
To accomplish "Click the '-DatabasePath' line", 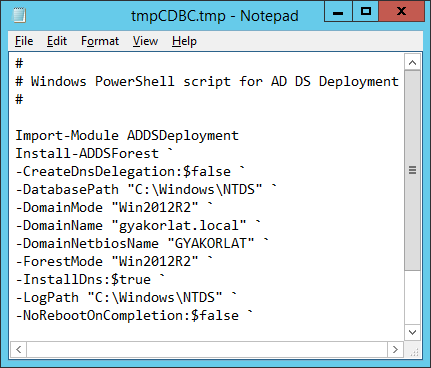I will click(146, 189).
